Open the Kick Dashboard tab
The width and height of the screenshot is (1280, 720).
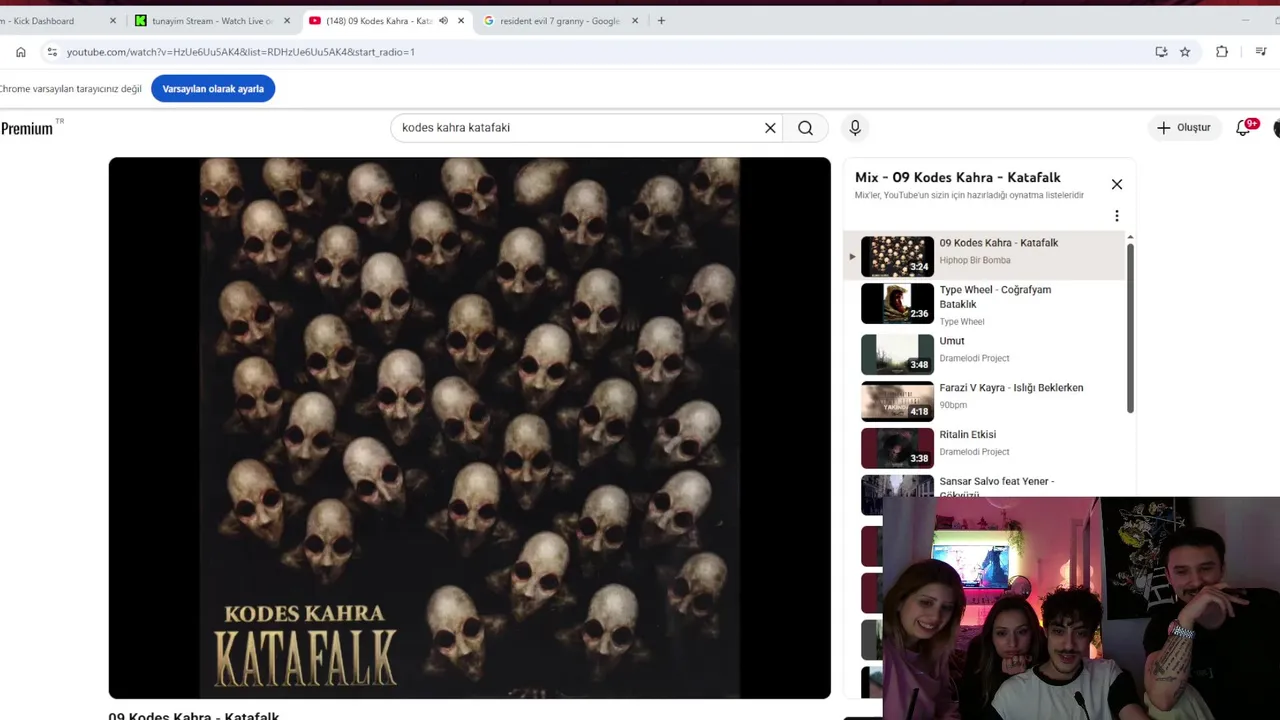pos(50,20)
